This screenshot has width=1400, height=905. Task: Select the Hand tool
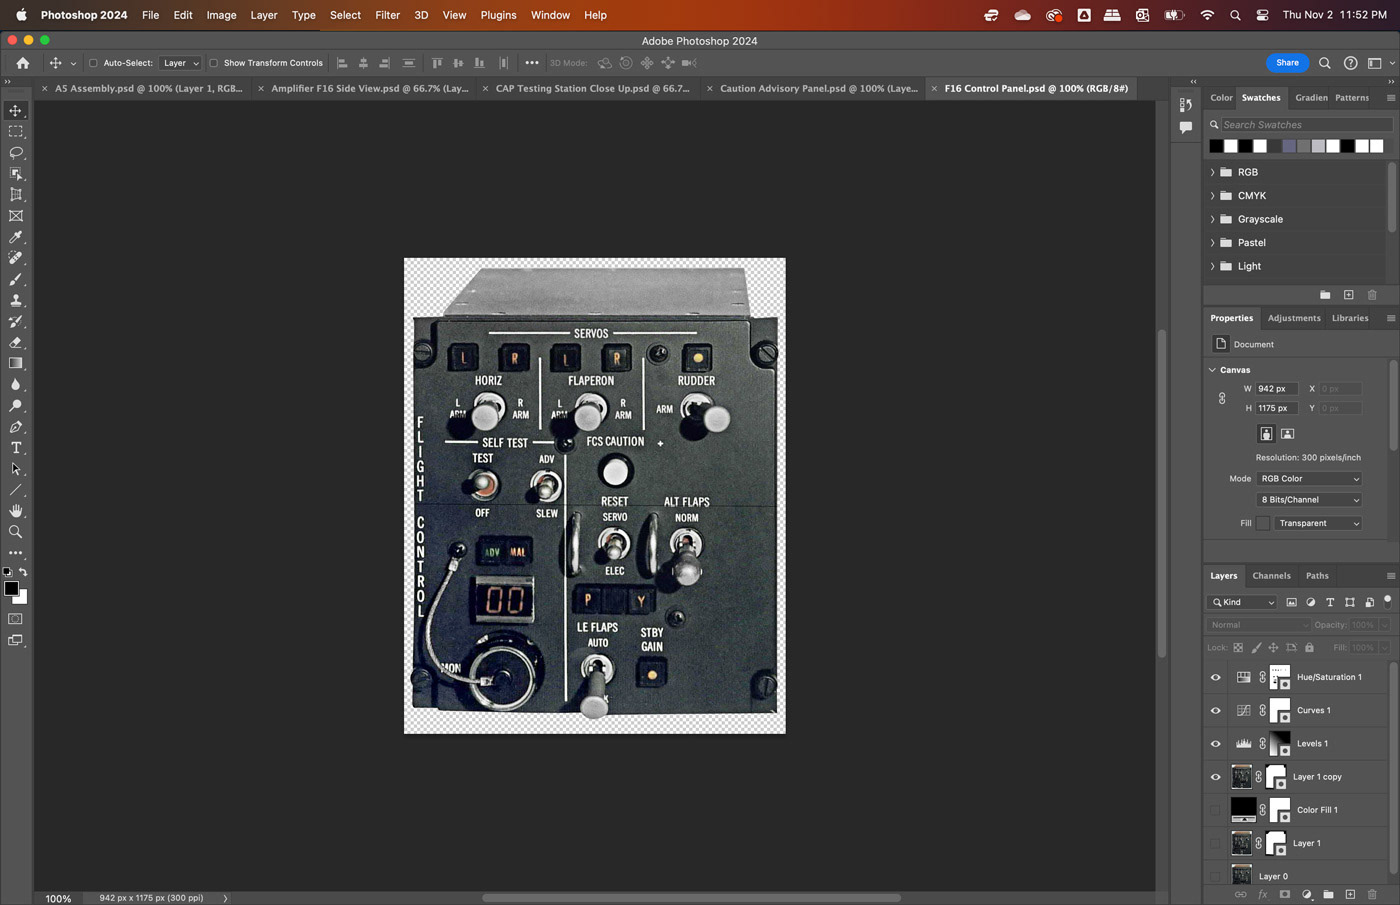point(16,511)
